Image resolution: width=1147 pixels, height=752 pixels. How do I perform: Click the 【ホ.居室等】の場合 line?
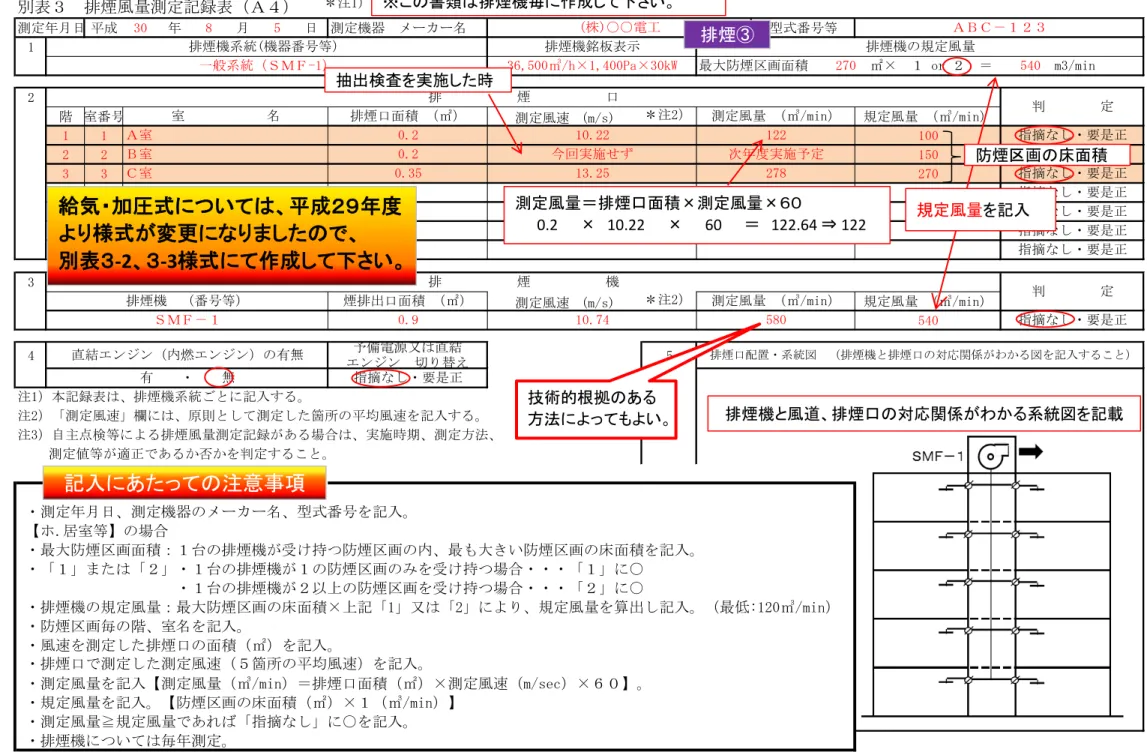(x=98, y=531)
